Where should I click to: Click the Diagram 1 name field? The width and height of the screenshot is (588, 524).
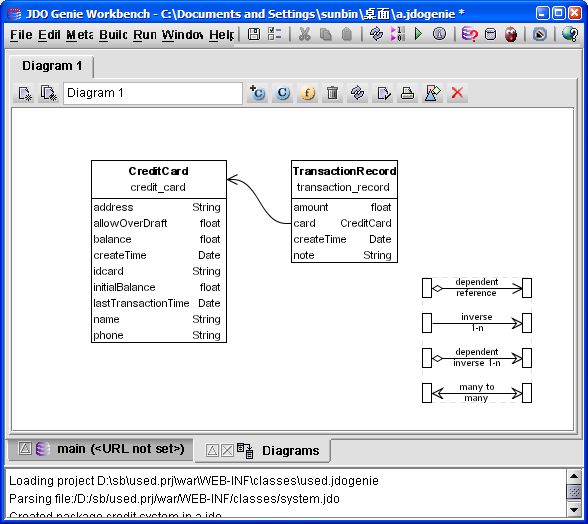pyautogui.click(x=153, y=93)
